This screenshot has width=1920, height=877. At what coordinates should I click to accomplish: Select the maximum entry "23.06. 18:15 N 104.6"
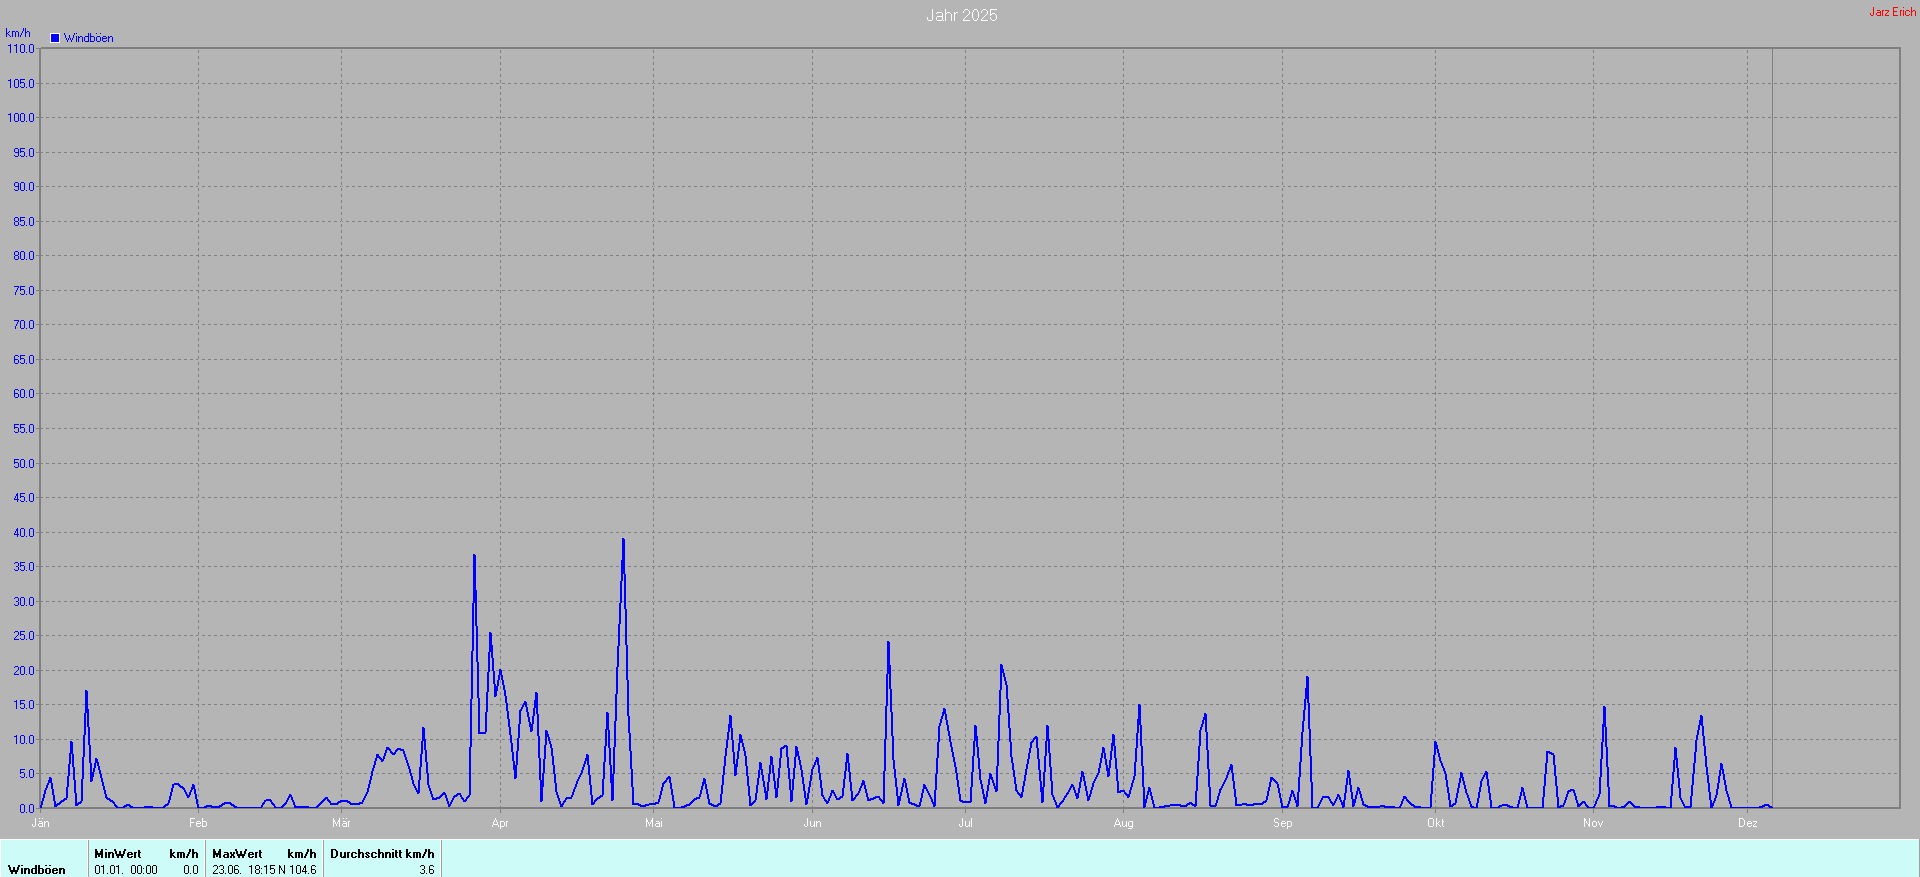(x=264, y=870)
